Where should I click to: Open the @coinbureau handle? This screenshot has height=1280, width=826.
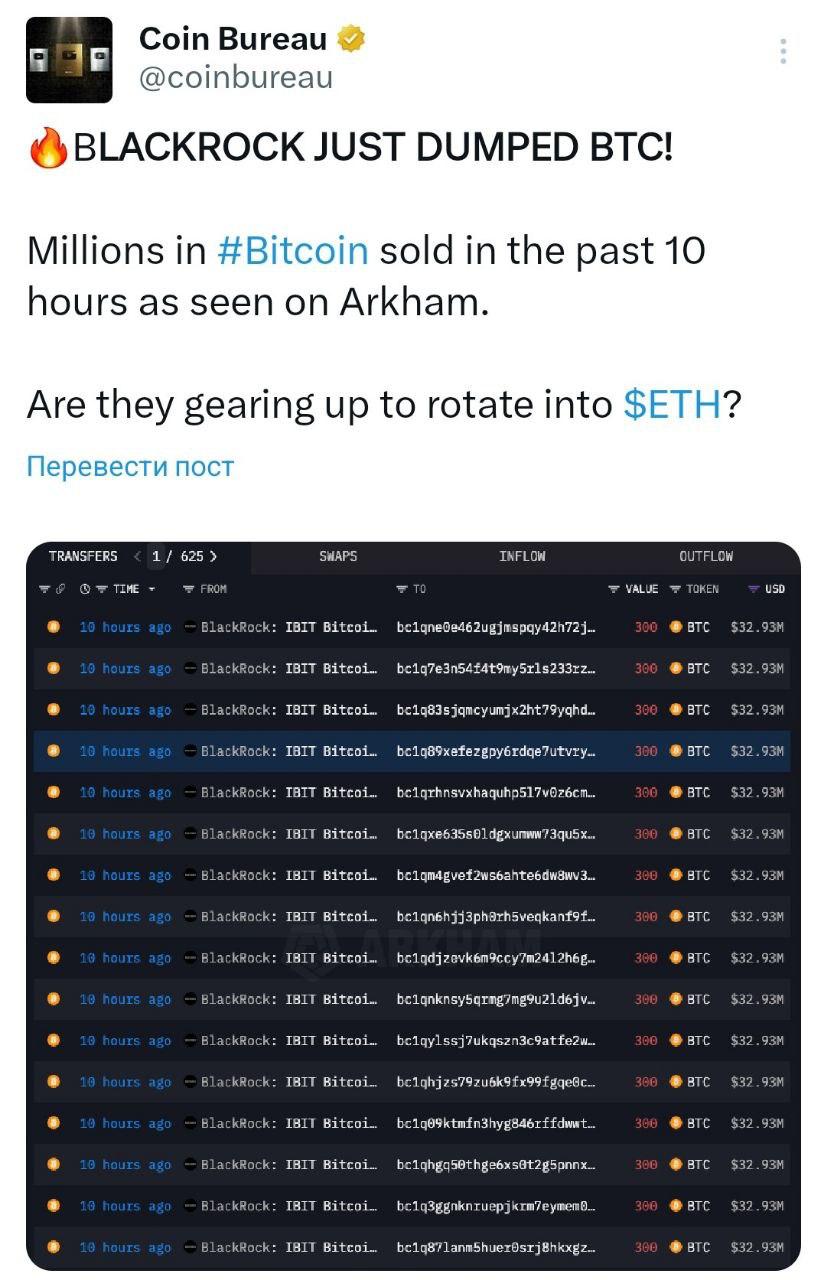point(236,78)
